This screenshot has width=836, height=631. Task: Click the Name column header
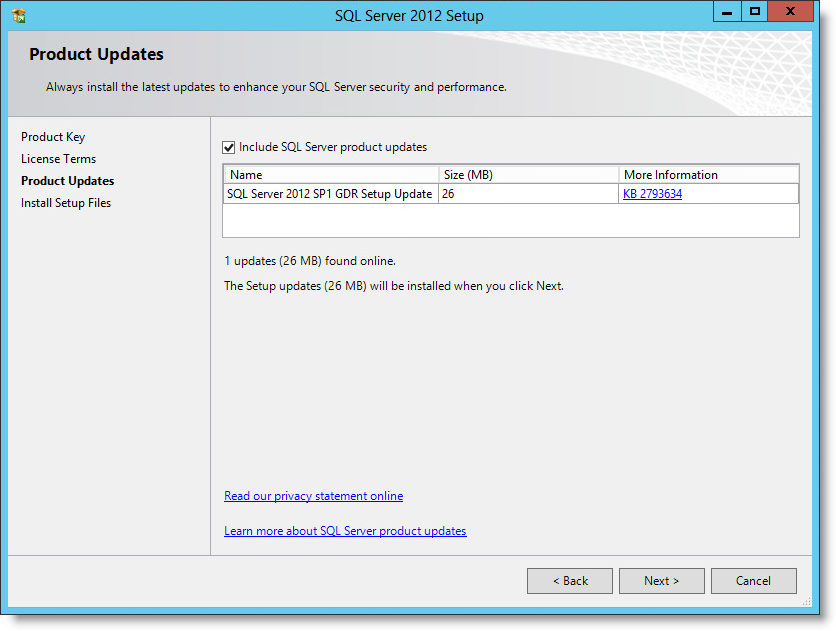tap(332, 175)
